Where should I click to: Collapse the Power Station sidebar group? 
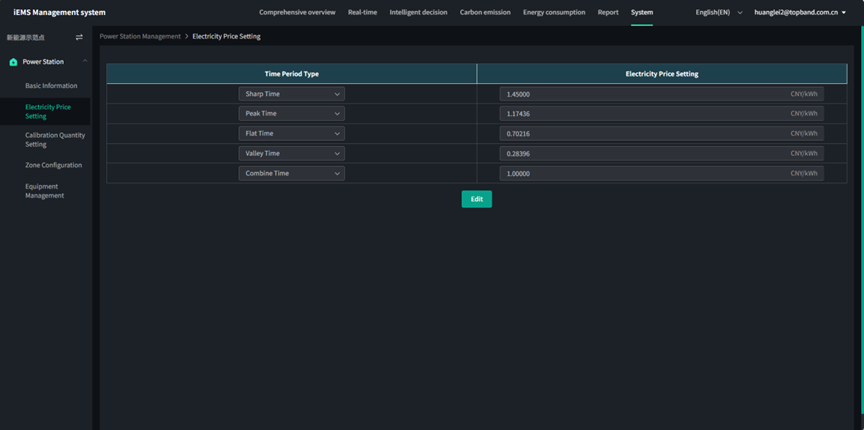(x=85, y=62)
